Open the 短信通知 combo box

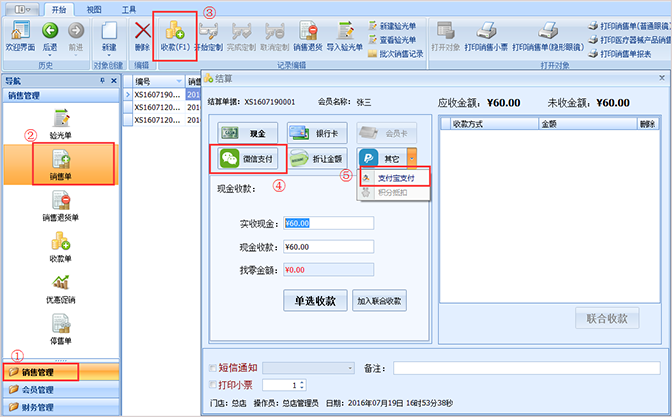click(x=309, y=368)
